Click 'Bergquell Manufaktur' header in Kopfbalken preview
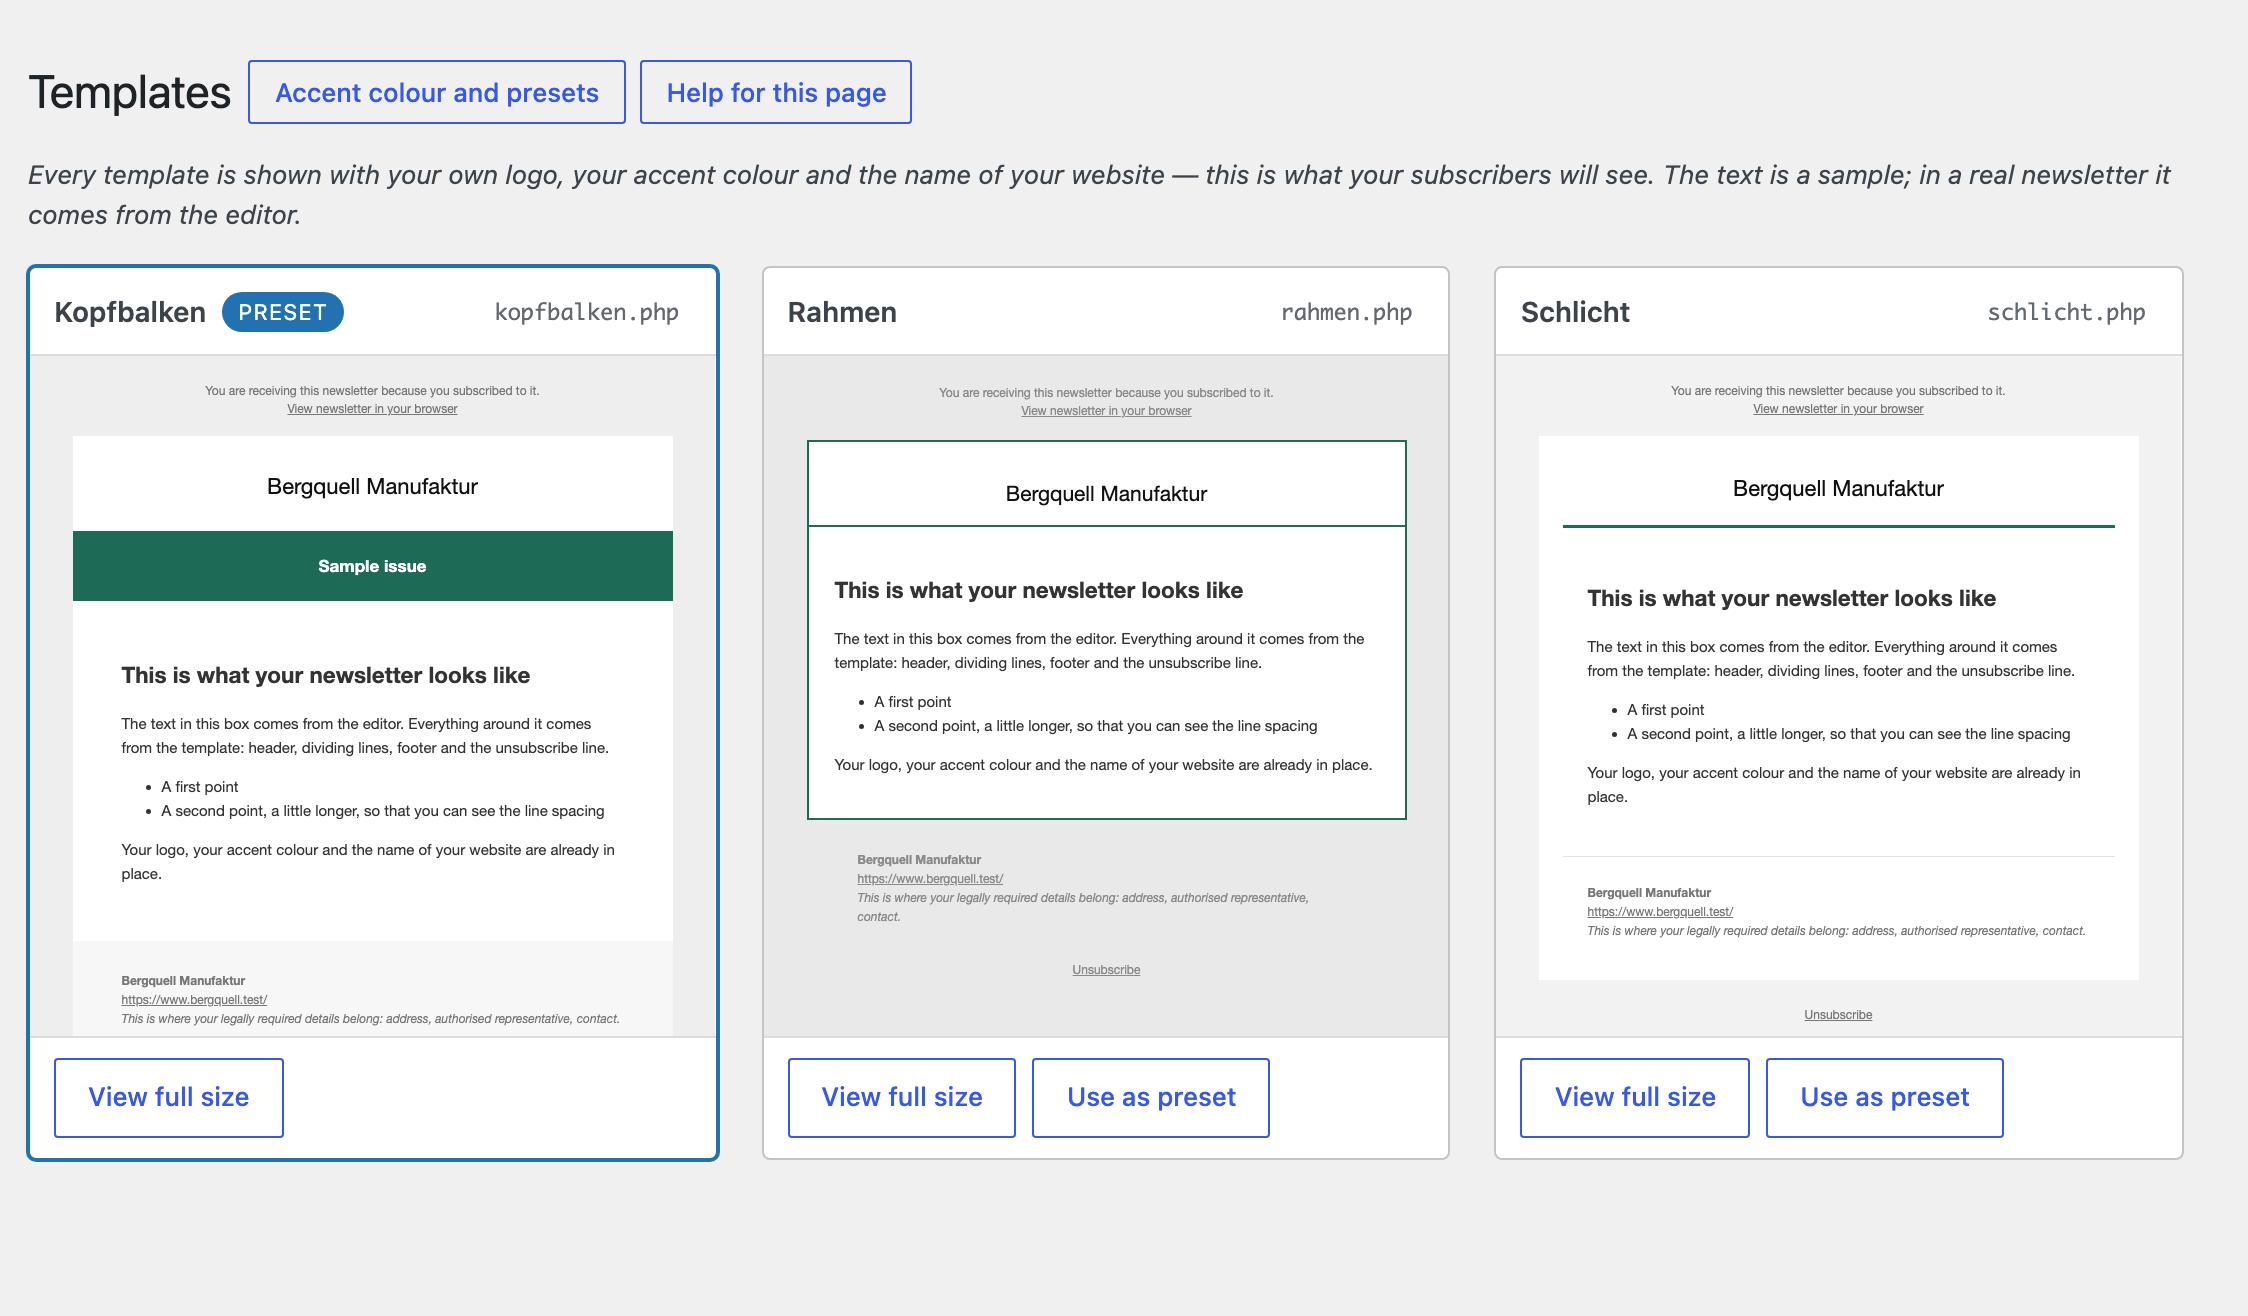This screenshot has width=2248, height=1316. coord(372,487)
